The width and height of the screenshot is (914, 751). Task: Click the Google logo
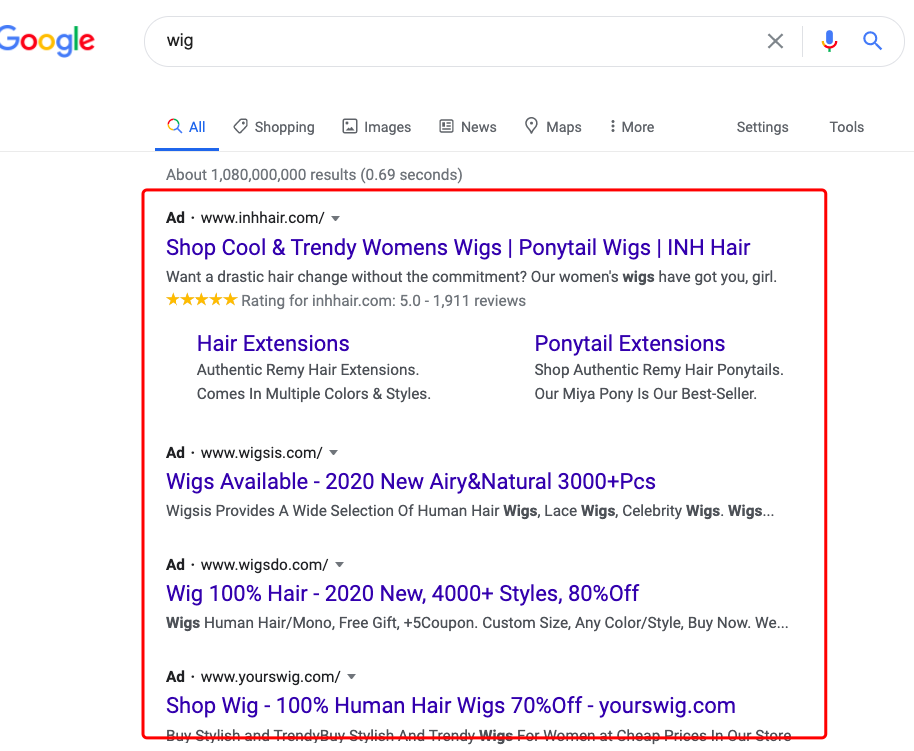(x=47, y=41)
